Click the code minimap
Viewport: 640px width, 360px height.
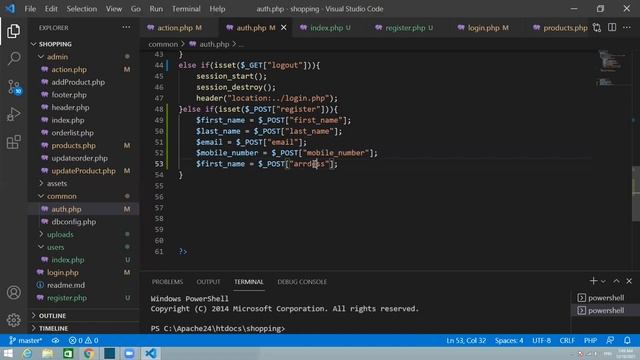click(611, 67)
